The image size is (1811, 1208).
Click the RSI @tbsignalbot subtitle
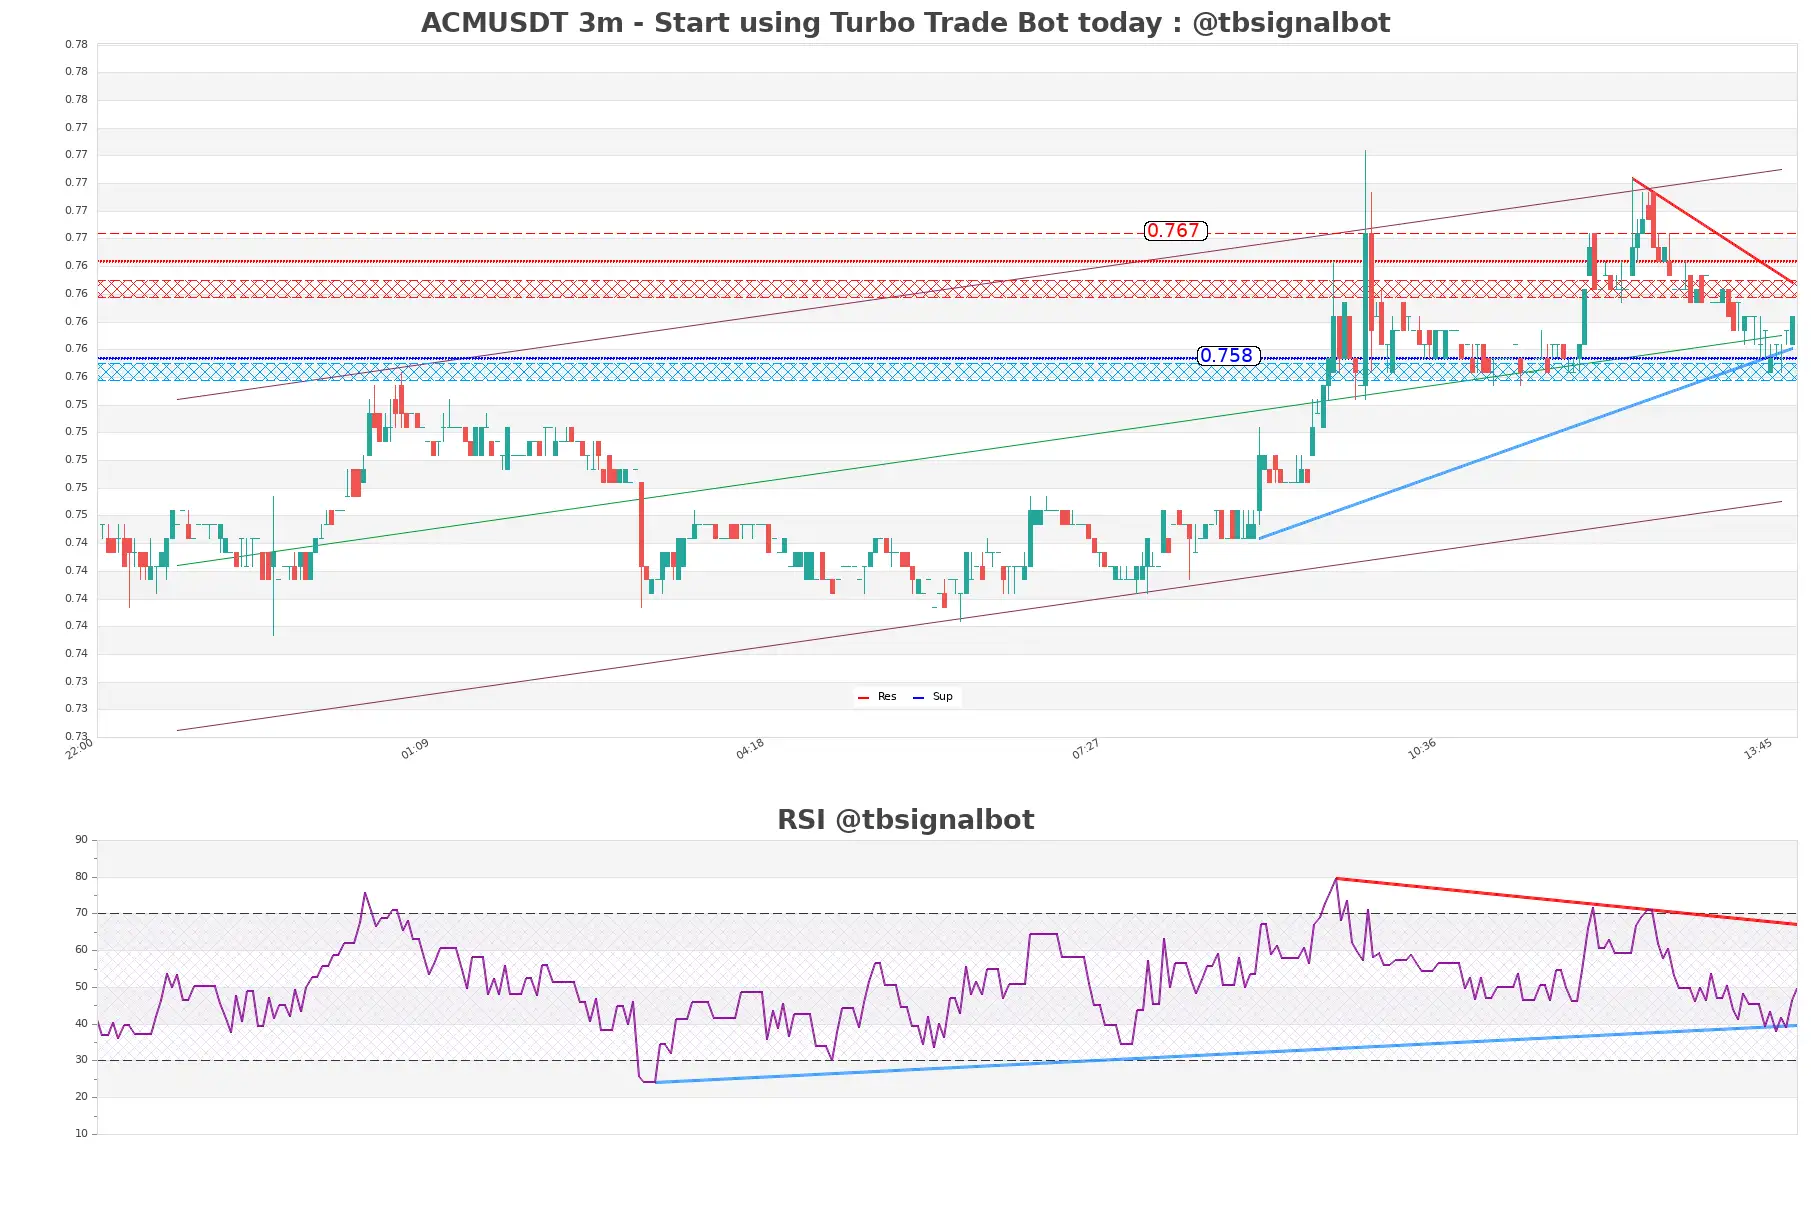(x=905, y=820)
